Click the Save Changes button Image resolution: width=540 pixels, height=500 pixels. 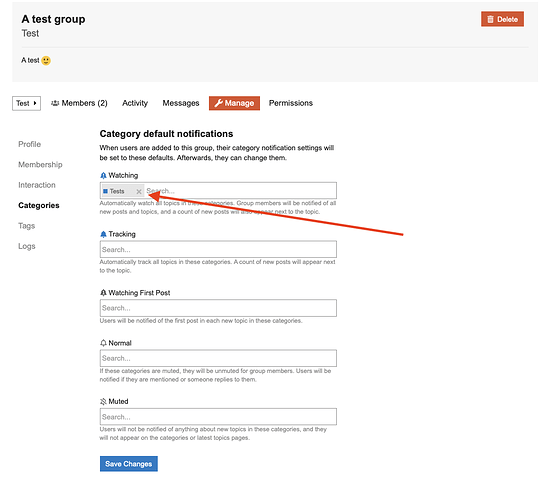pyautogui.click(x=129, y=464)
